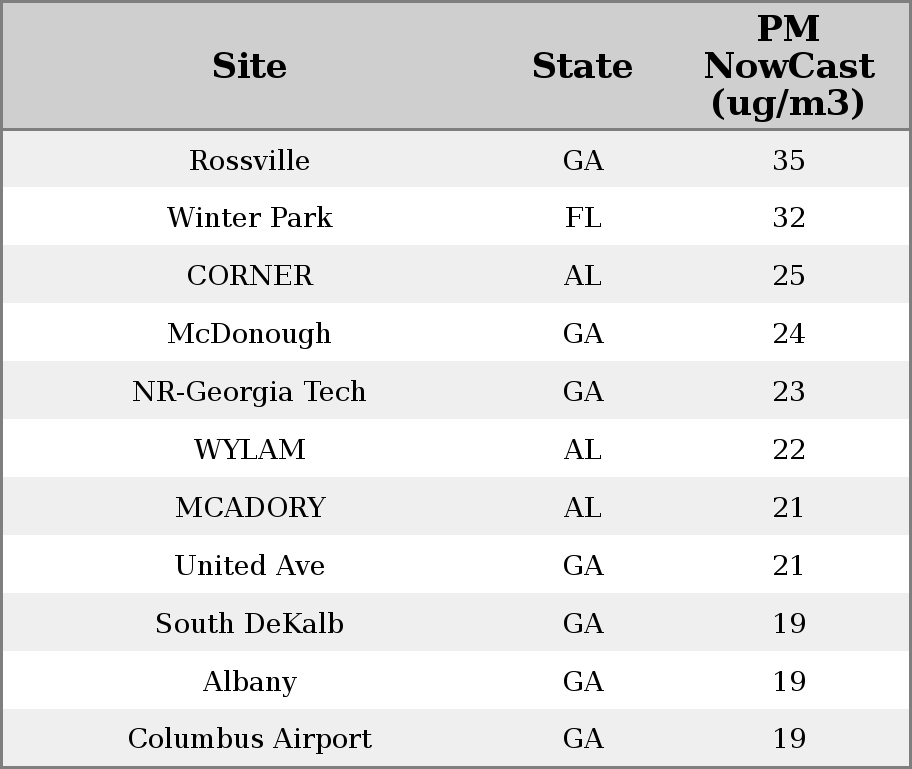This screenshot has height=769, width=912.
Task: Click the Site column header
Action: (249, 67)
